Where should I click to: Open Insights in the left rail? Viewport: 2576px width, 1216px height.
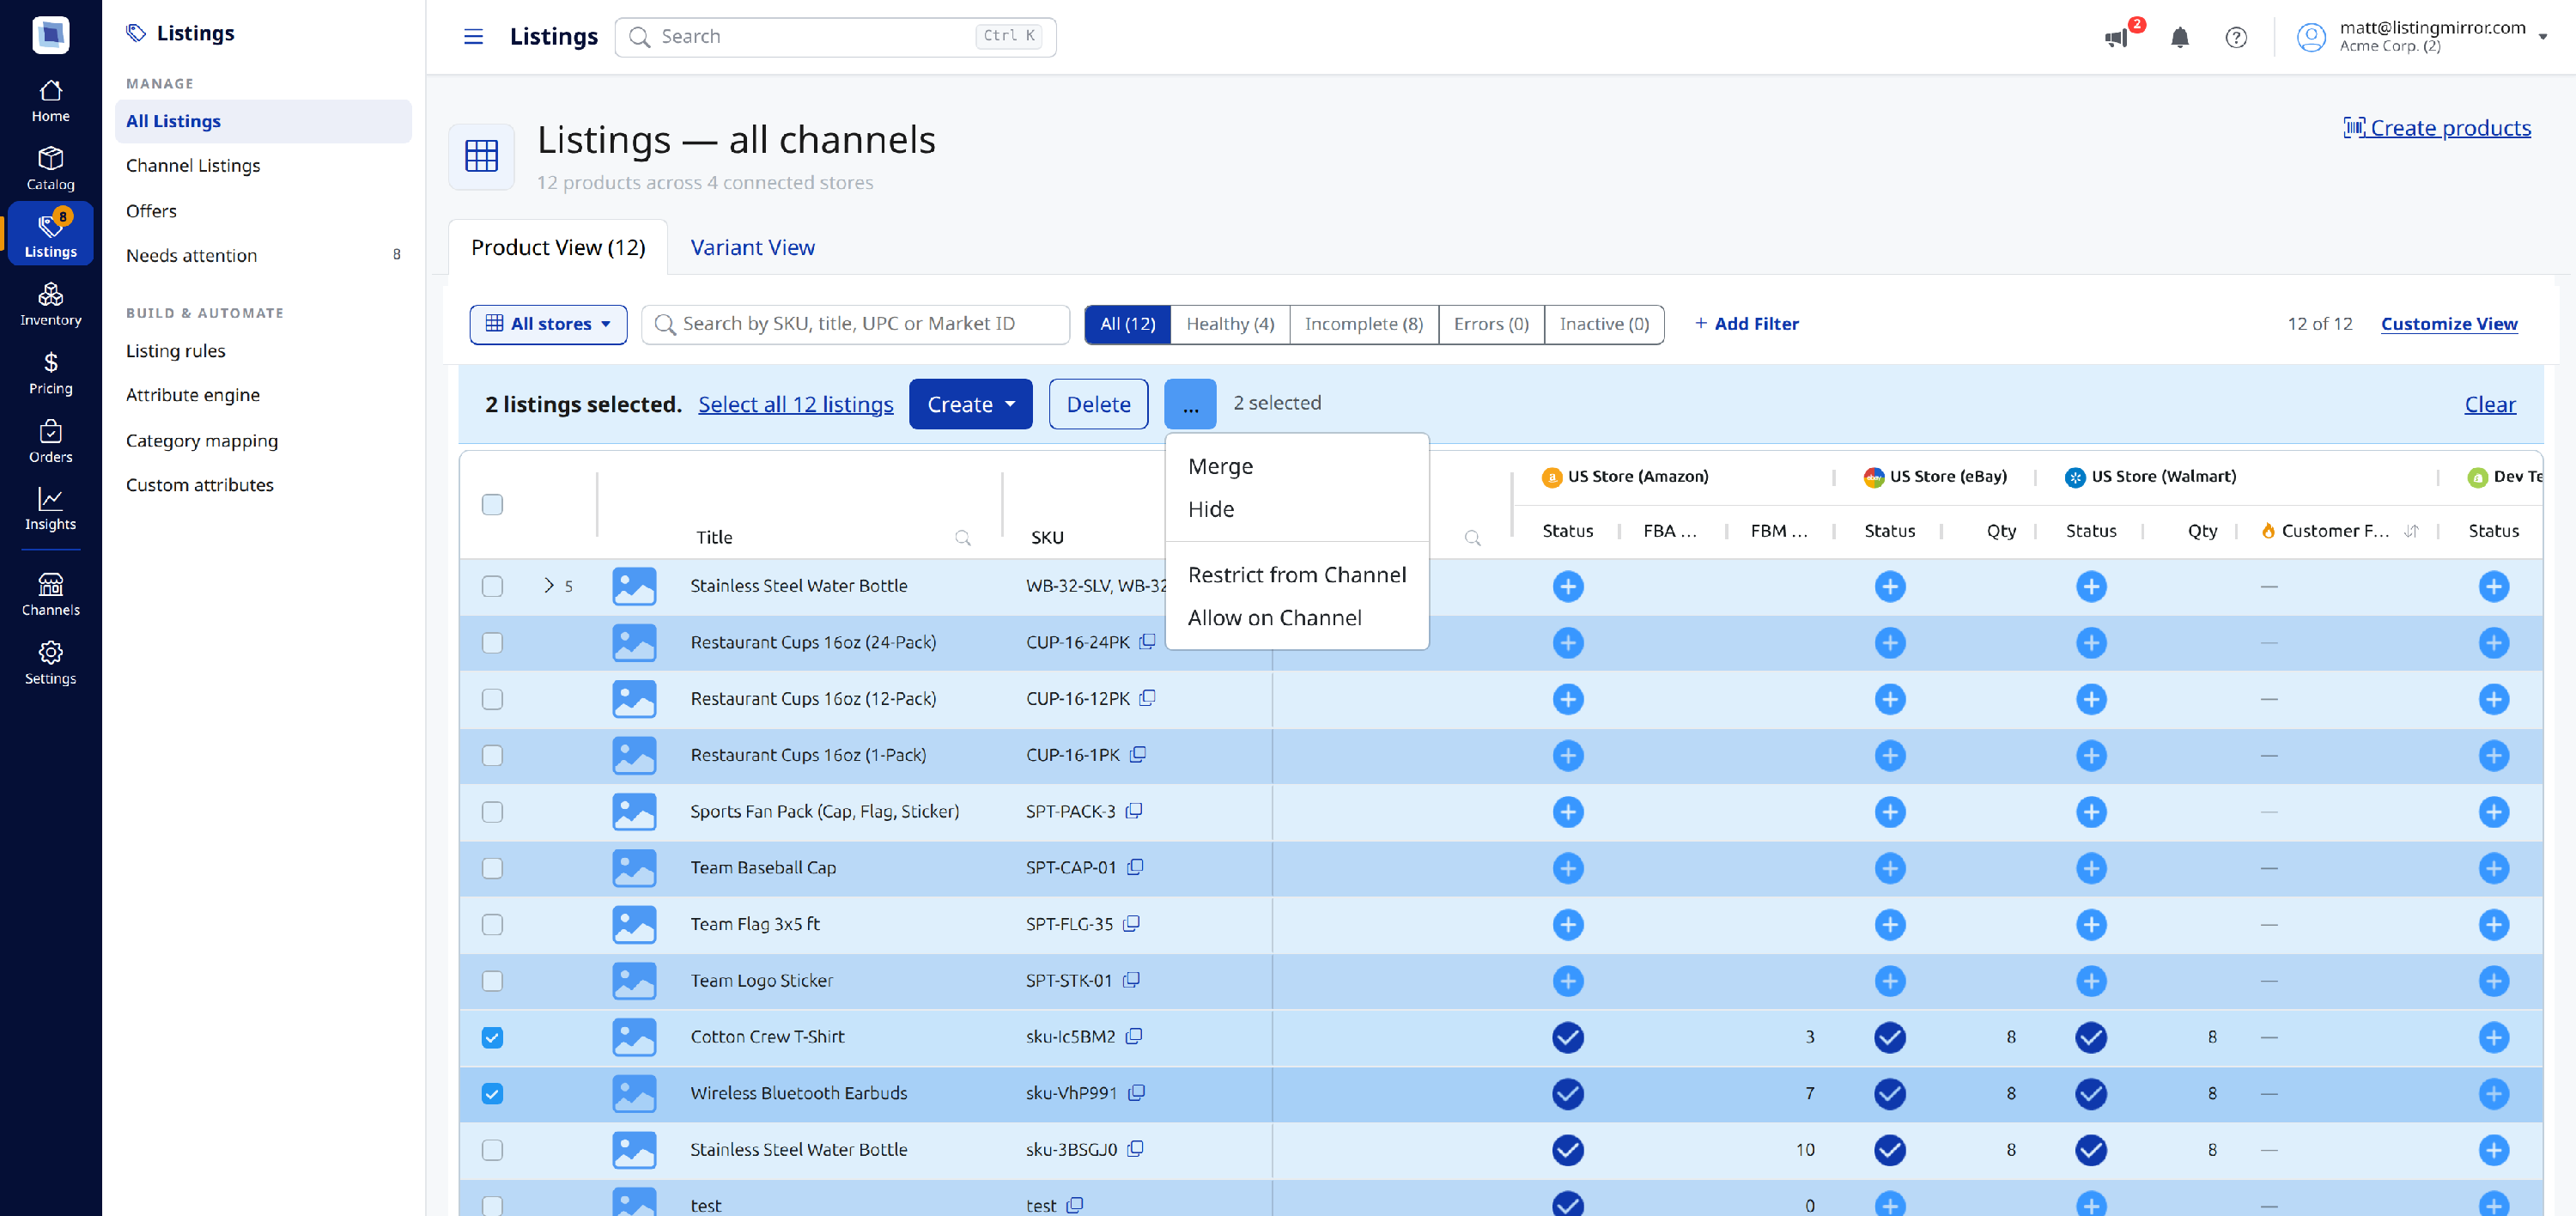[50, 509]
